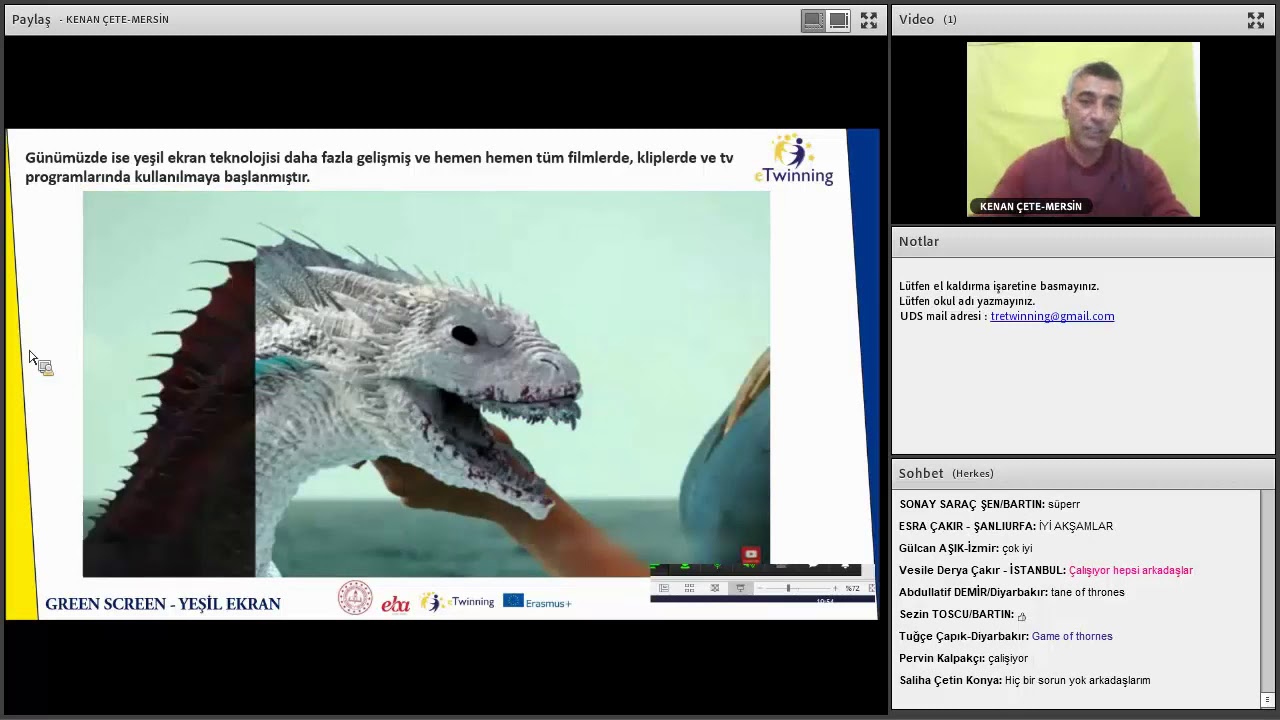Click the footer eTwinning logo
Screen dimensions: 1280x720
pyautogui.click(x=457, y=601)
